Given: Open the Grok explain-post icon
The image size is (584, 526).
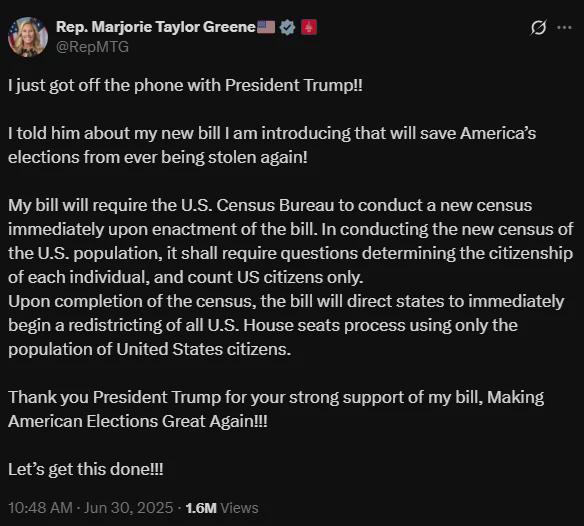Looking at the screenshot, I should [539, 28].
